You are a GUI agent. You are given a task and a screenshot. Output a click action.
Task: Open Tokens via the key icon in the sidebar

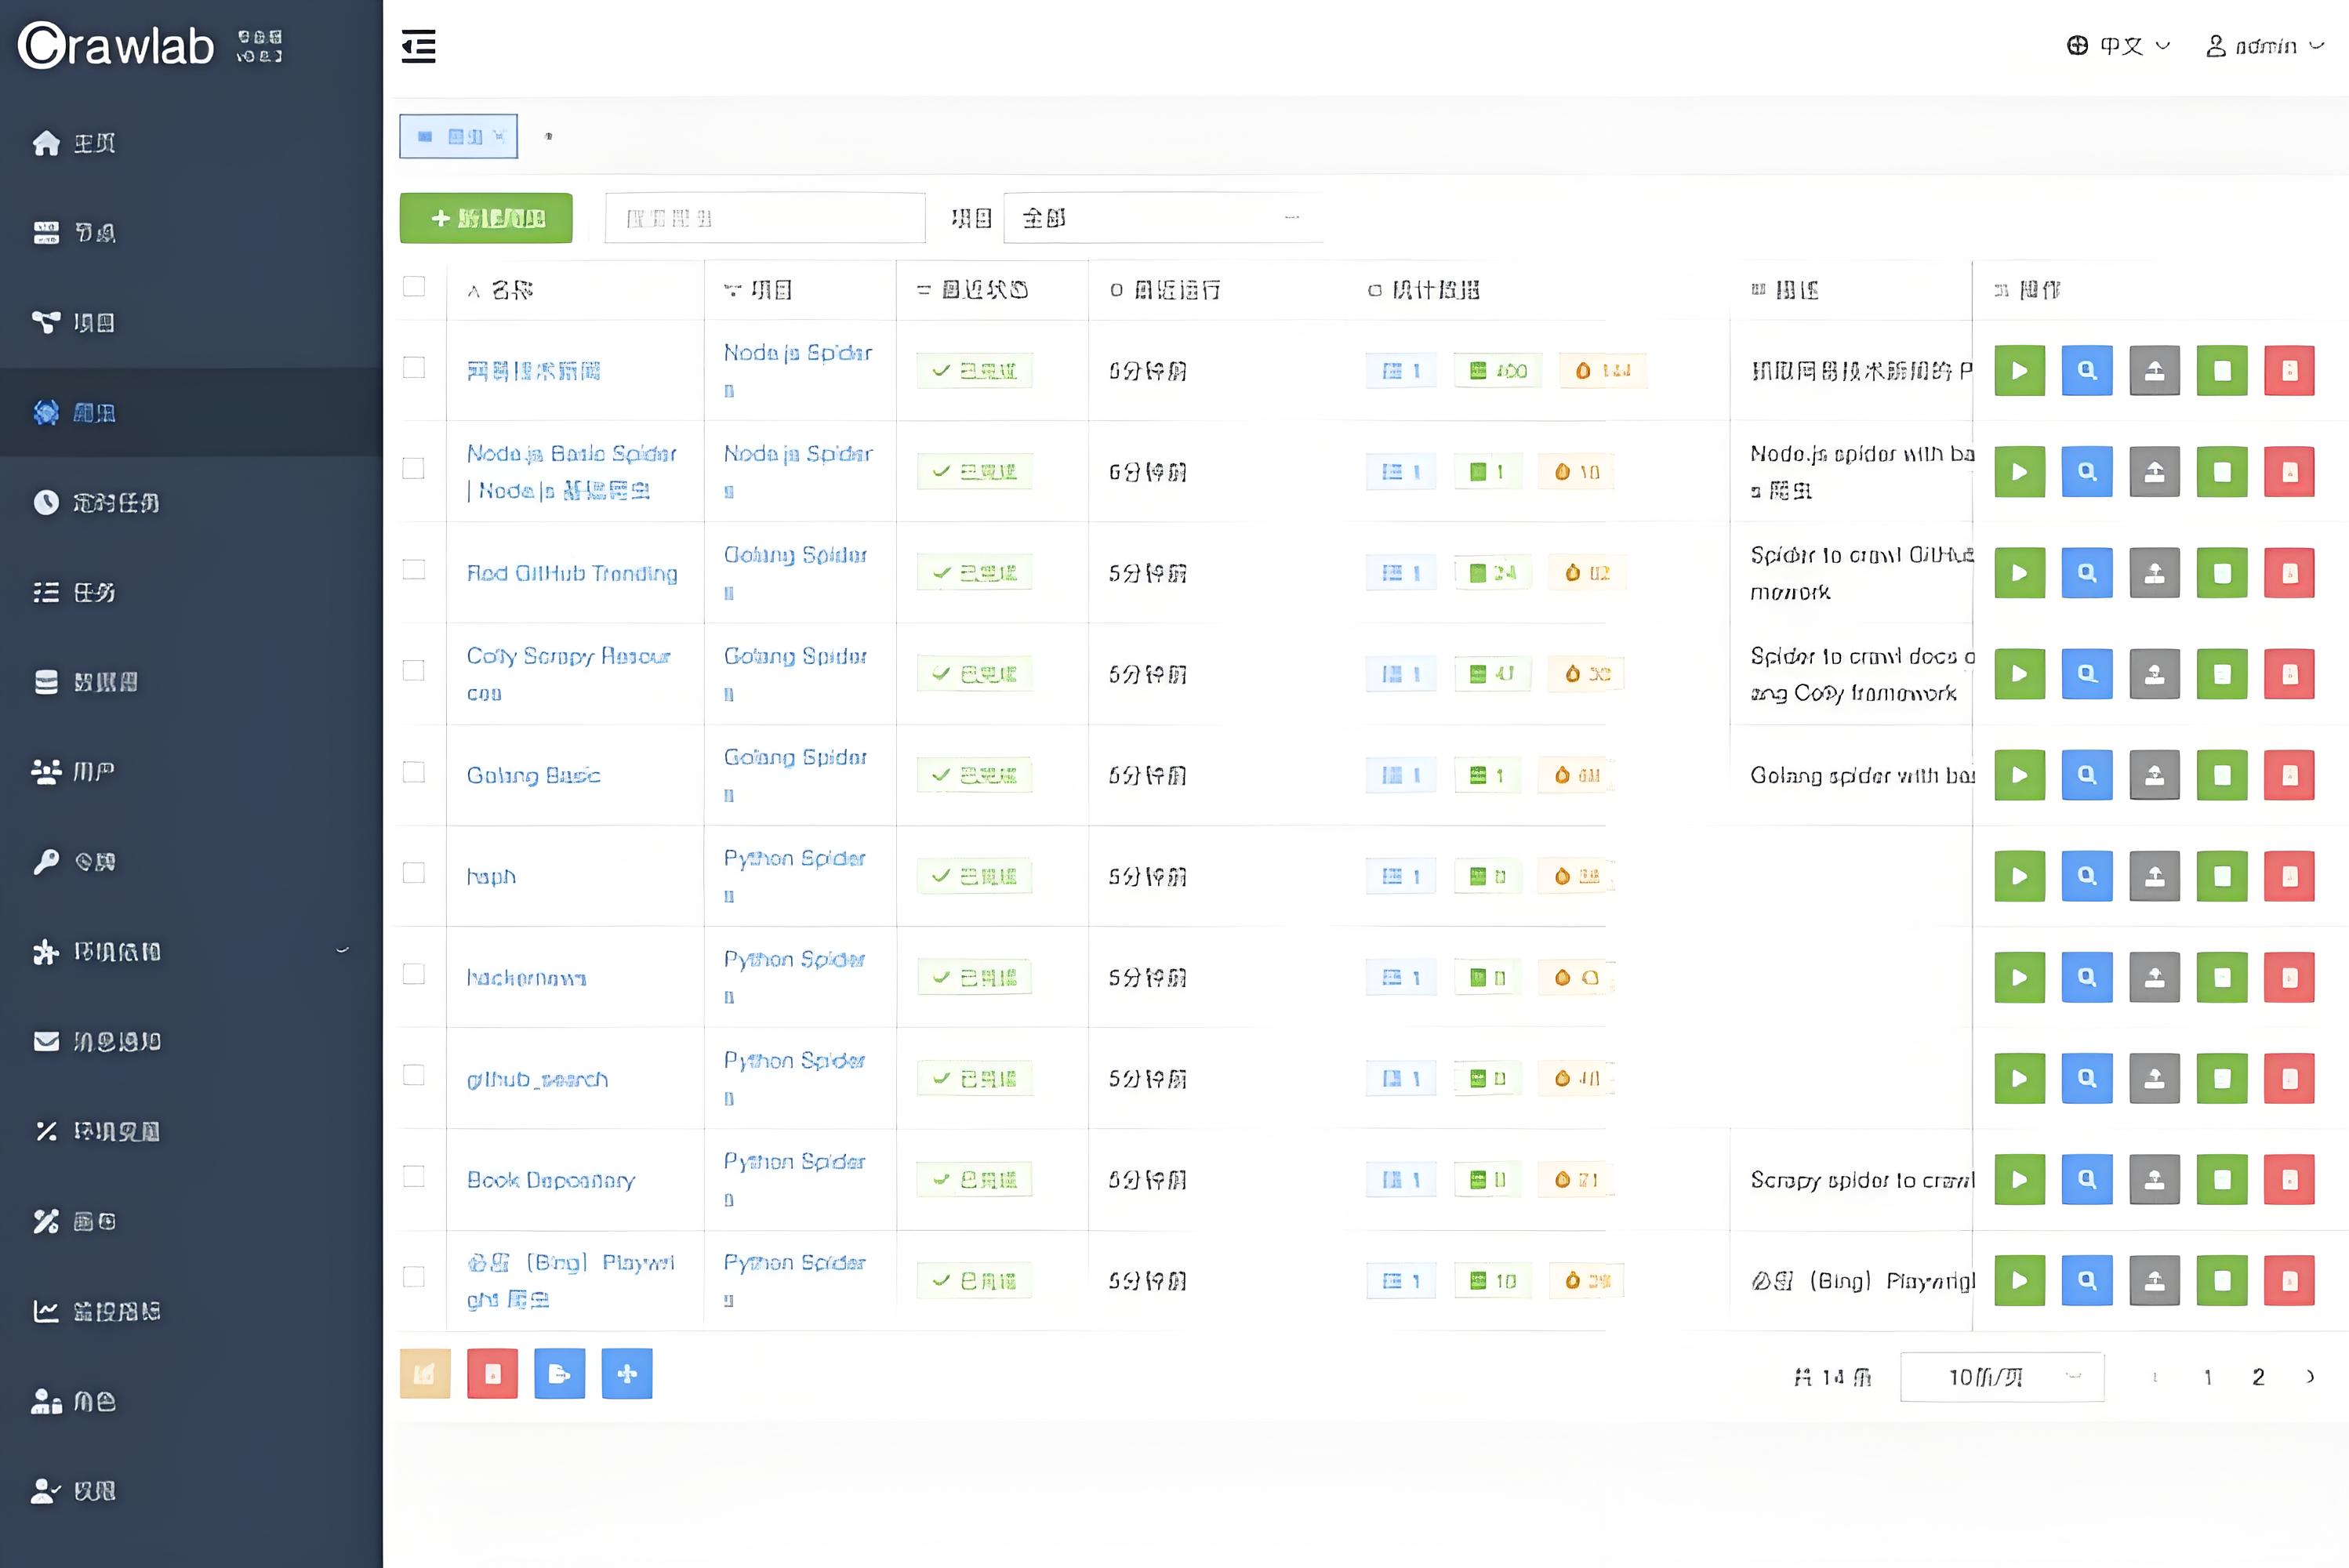(46, 861)
